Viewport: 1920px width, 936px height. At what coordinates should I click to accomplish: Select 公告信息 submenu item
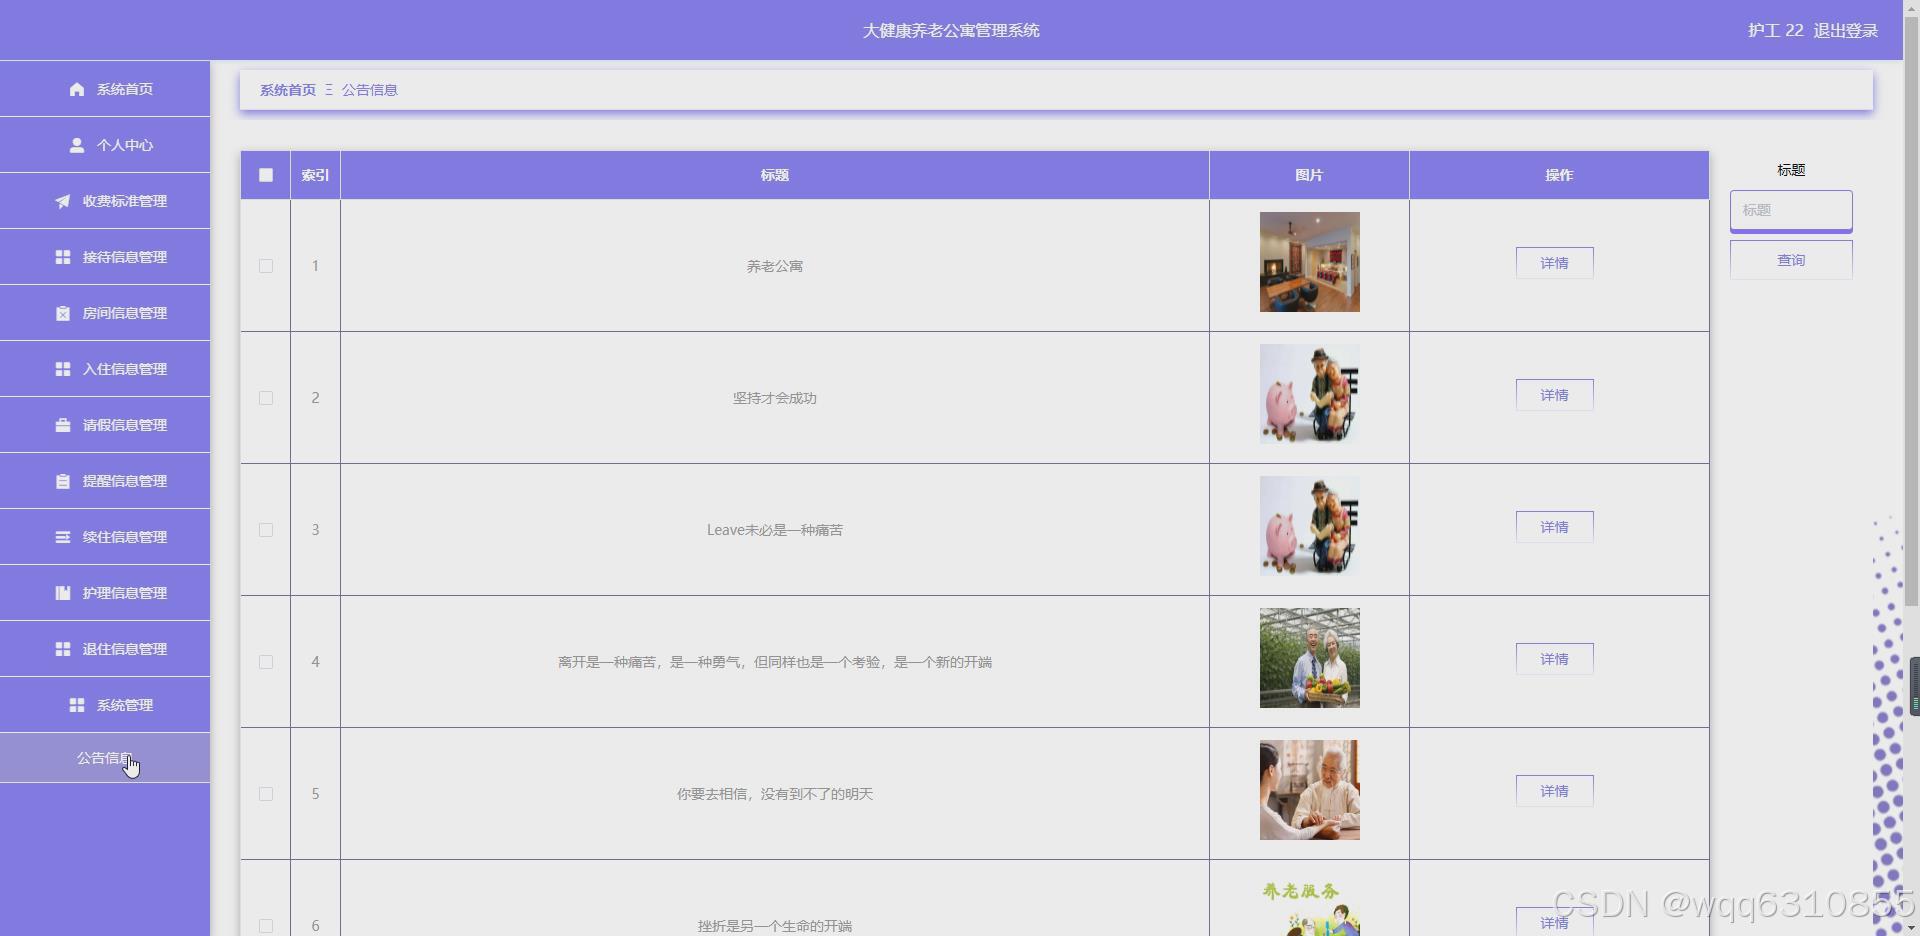105,758
